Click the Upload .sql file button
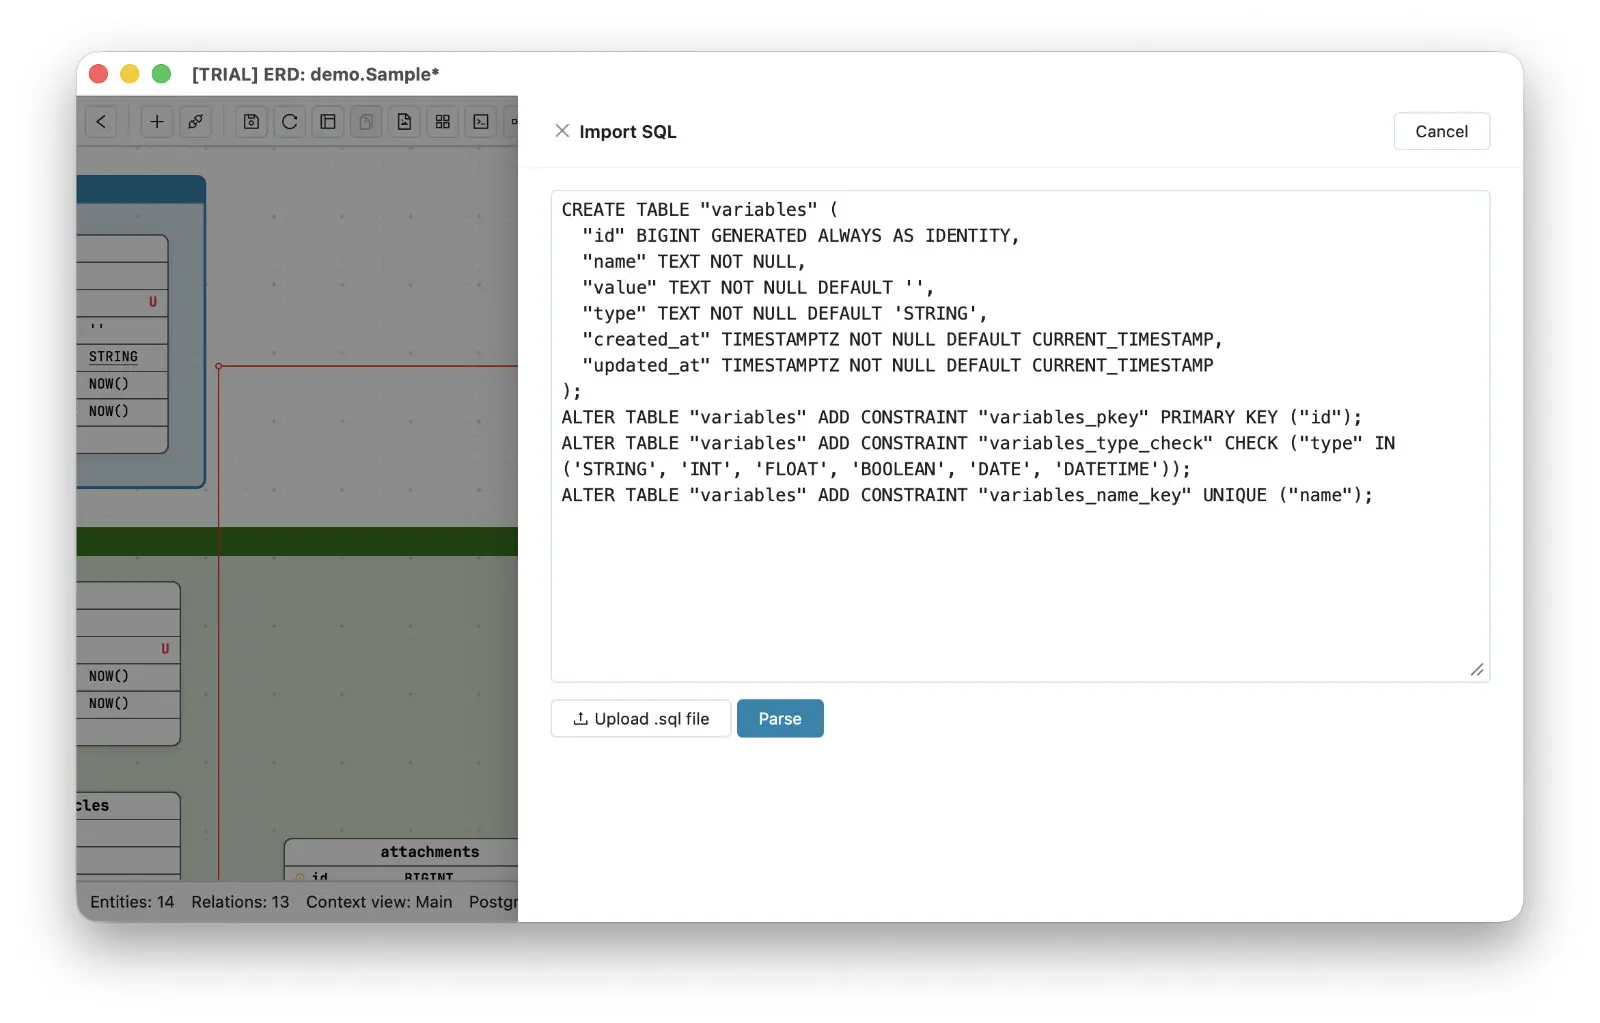The height and width of the screenshot is (1023, 1600). click(x=641, y=718)
